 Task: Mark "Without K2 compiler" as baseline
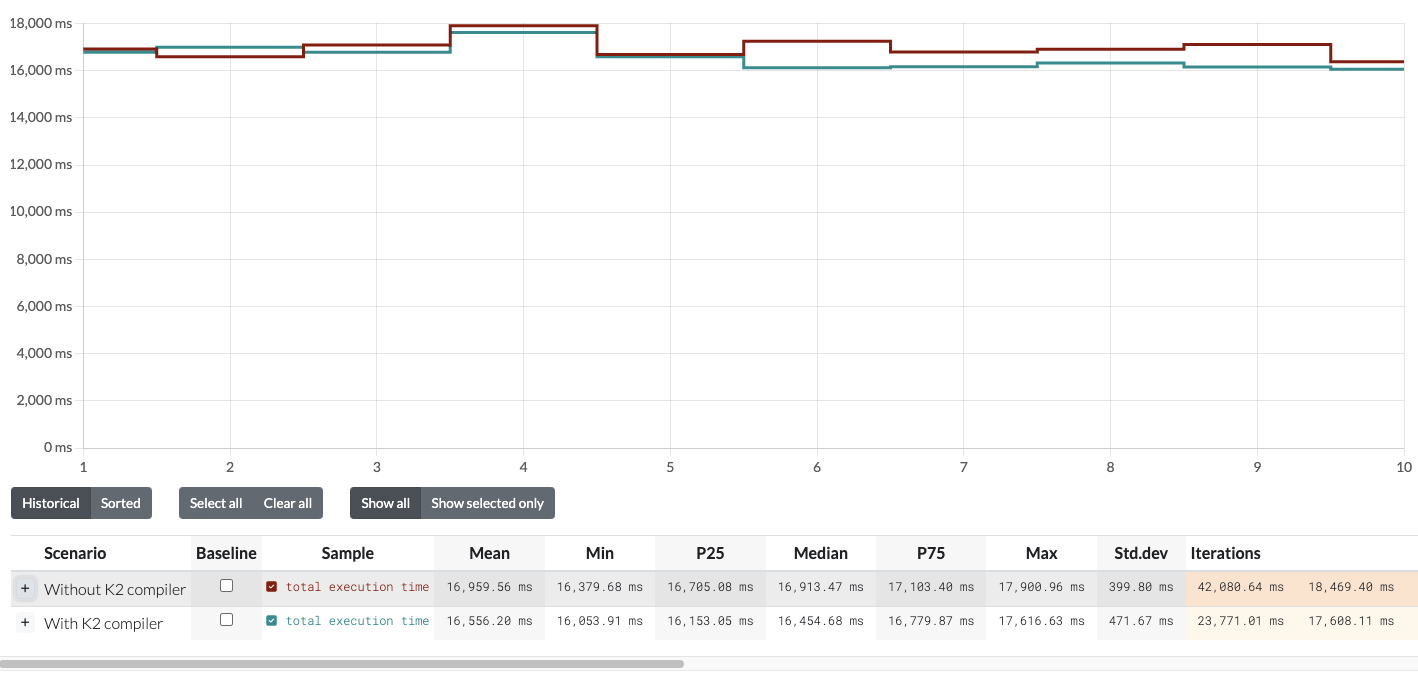(x=226, y=586)
